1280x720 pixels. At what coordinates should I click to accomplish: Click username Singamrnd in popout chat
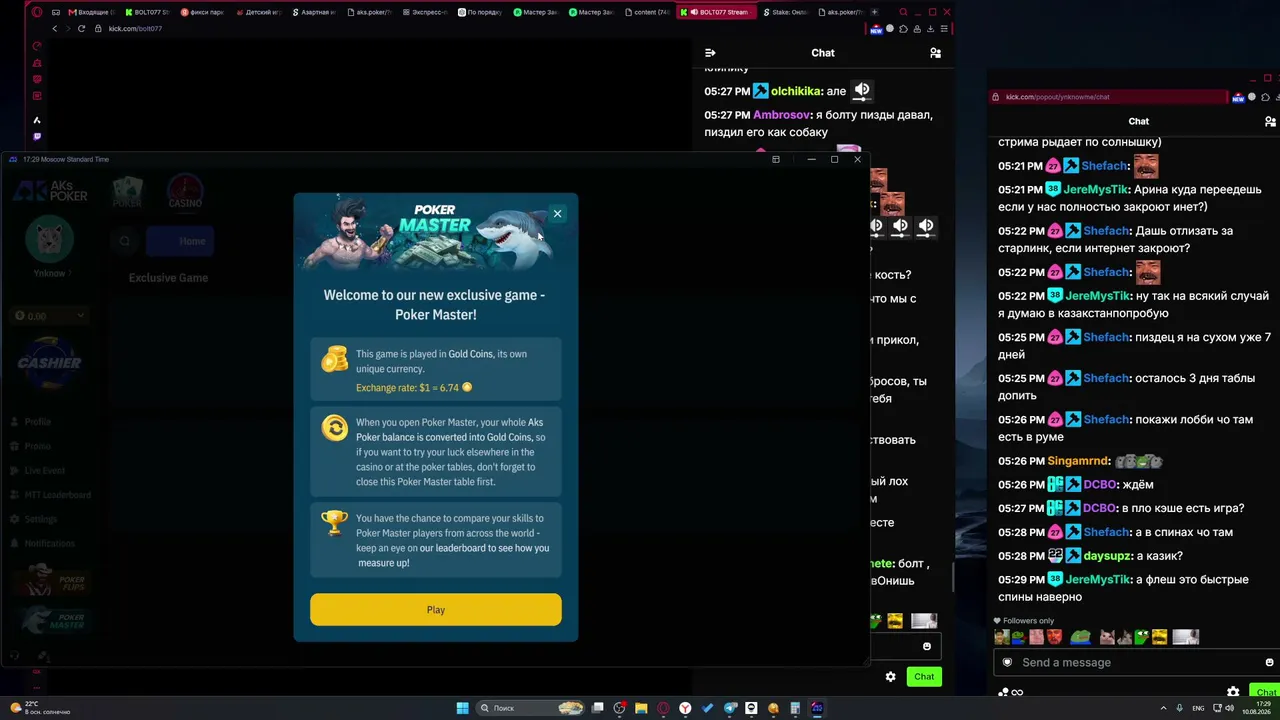pos(1078,461)
